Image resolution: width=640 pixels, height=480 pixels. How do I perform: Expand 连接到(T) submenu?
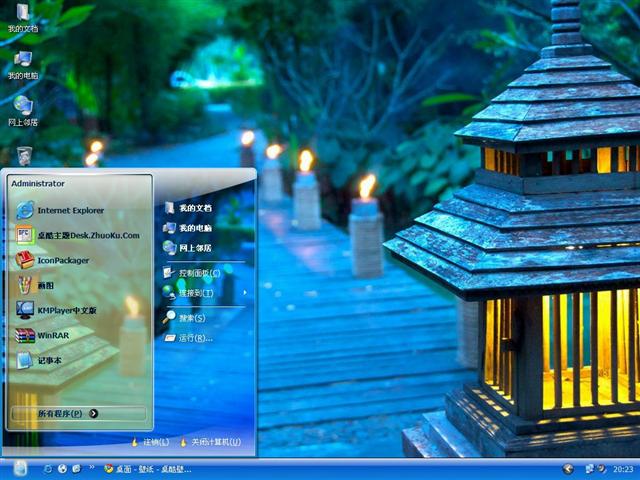click(x=205, y=293)
